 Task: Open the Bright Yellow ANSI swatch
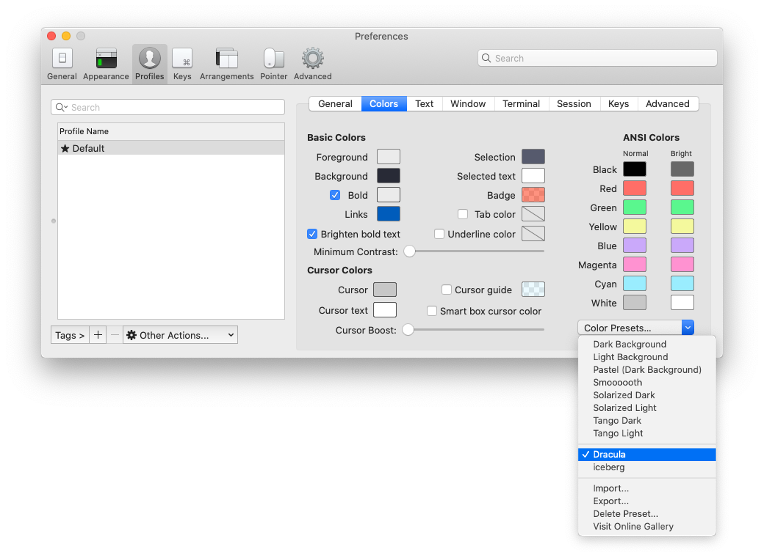[x=682, y=226]
